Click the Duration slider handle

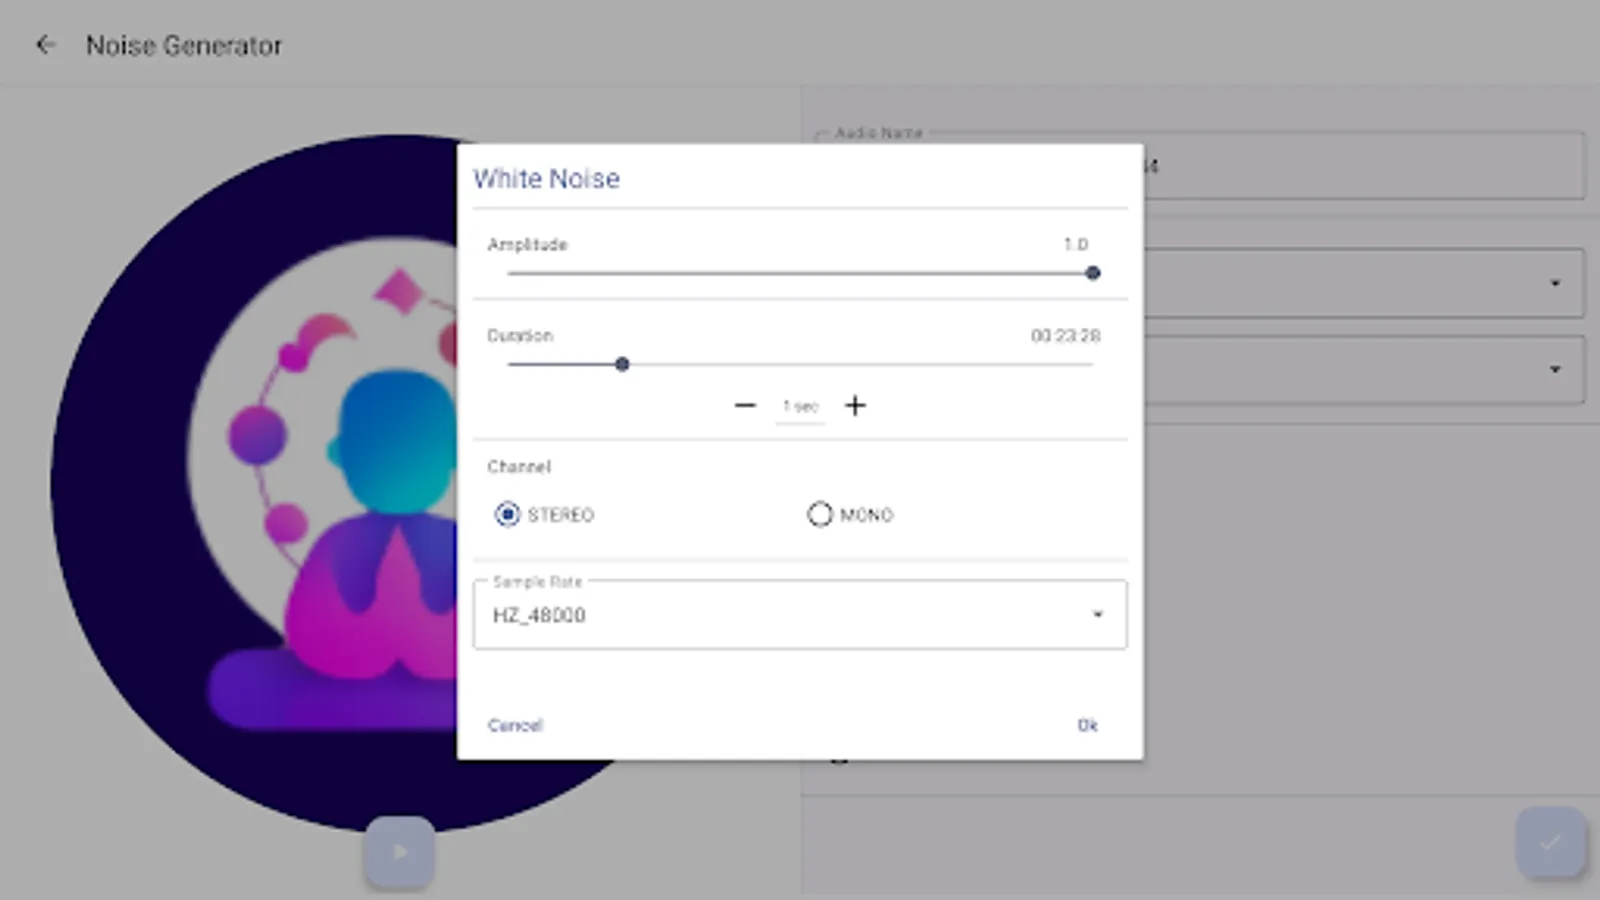[622, 365]
